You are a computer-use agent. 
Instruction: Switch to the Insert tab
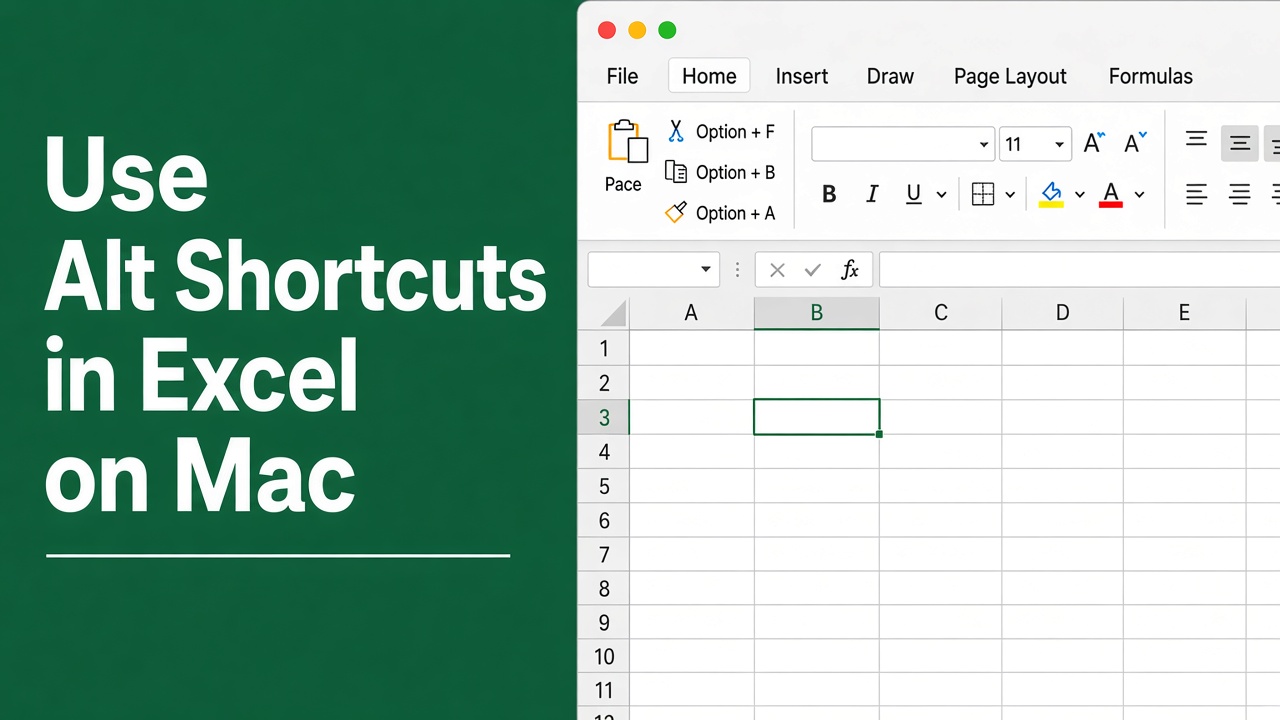point(802,76)
